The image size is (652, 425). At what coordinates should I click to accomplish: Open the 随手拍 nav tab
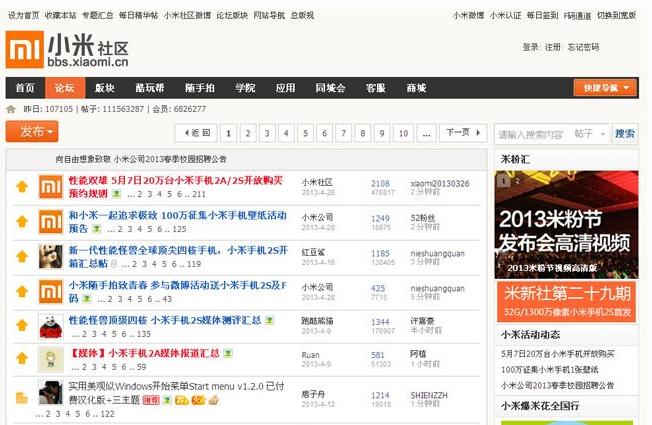click(x=200, y=88)
